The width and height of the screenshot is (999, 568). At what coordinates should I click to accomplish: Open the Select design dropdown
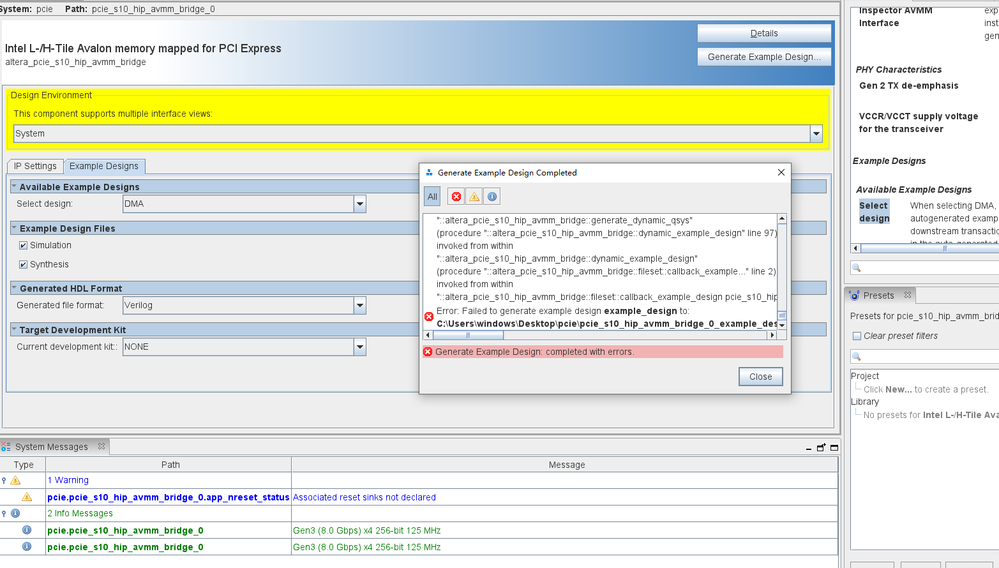coord(359,204)
